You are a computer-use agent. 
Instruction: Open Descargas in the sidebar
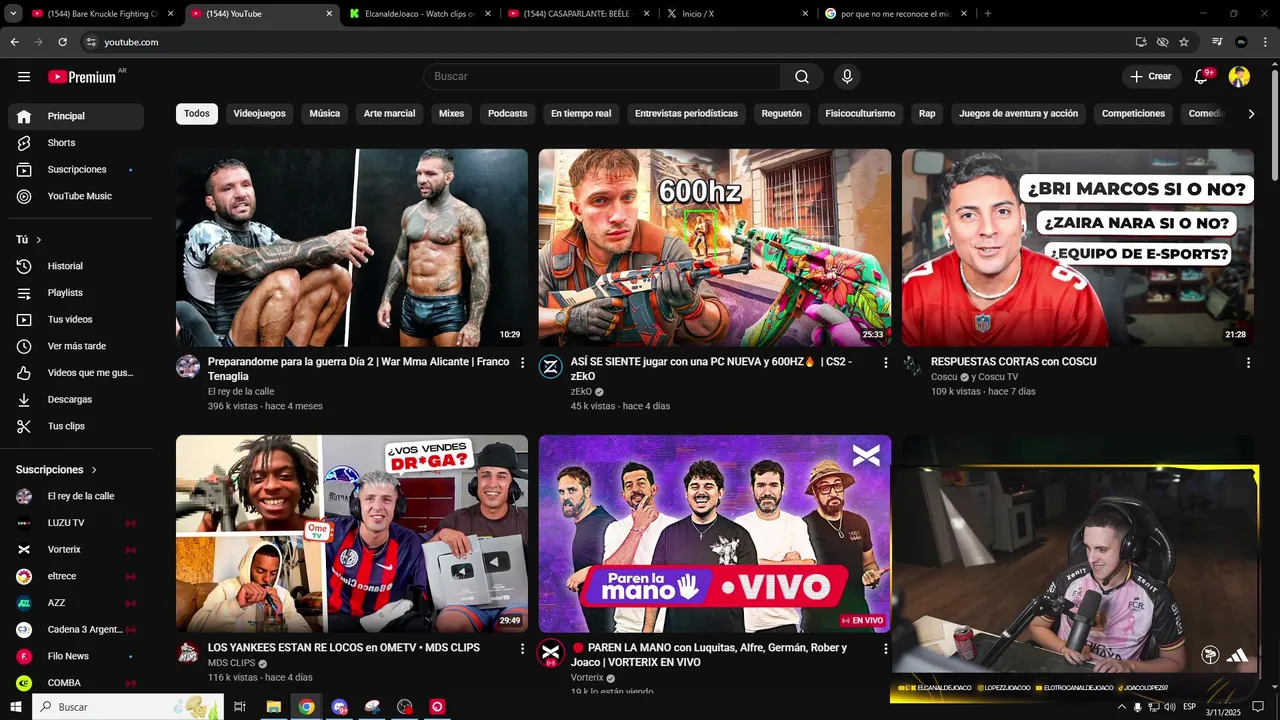point(76,399)
